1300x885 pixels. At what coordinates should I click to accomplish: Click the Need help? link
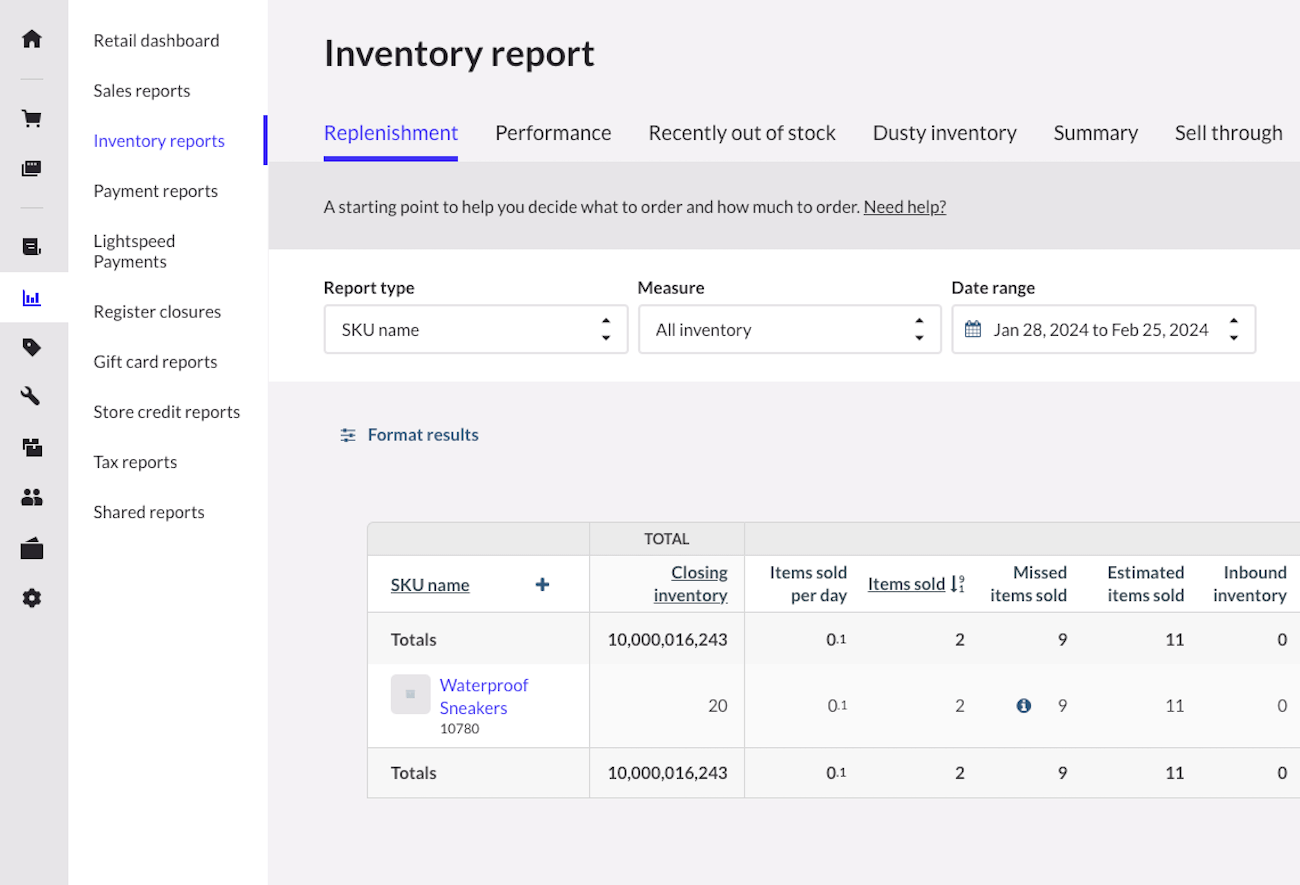click(x=904, y=206)
